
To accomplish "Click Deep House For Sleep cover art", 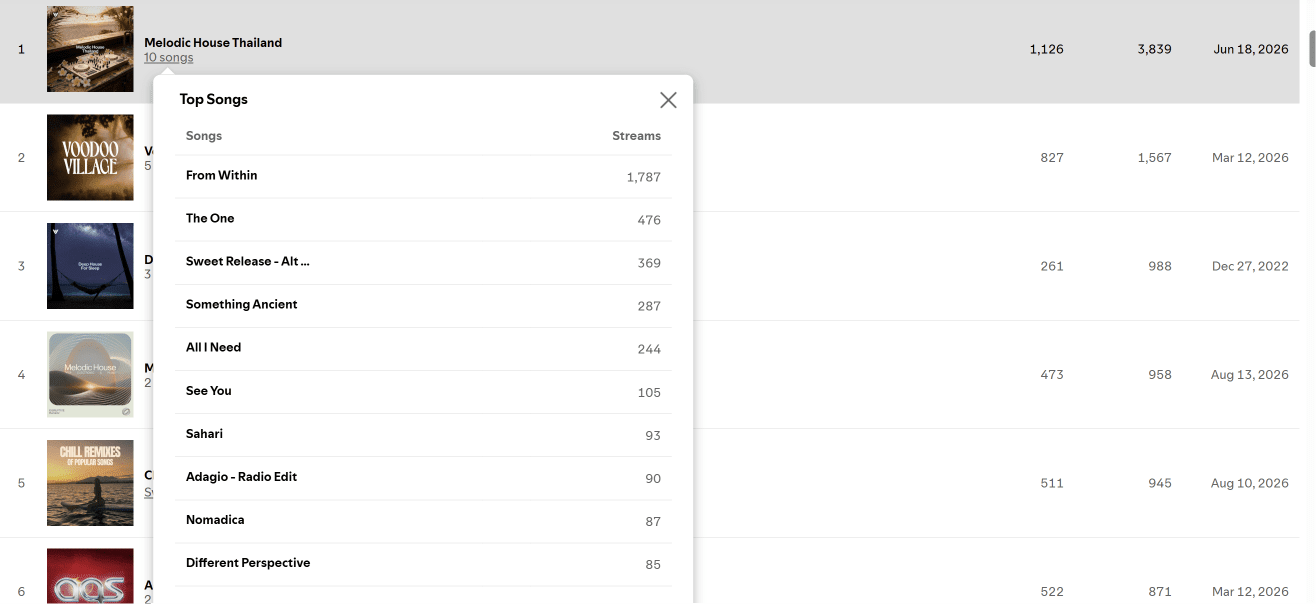I will (90, 266).
